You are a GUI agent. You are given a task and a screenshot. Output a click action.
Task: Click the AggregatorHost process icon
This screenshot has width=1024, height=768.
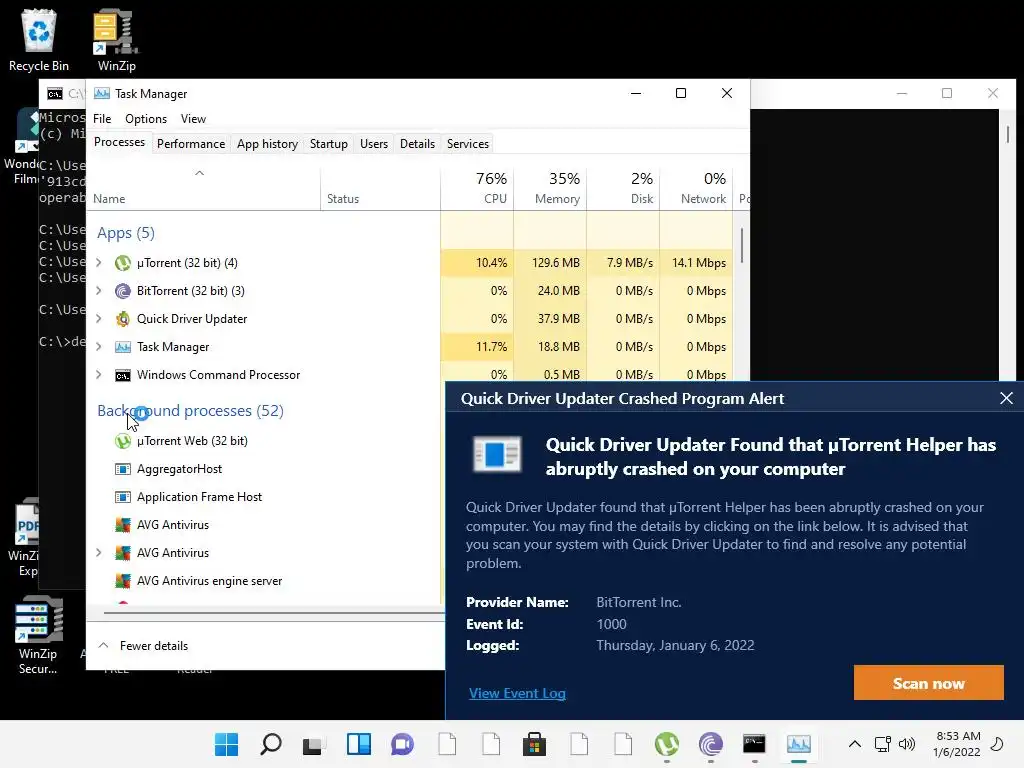point(123,469)
